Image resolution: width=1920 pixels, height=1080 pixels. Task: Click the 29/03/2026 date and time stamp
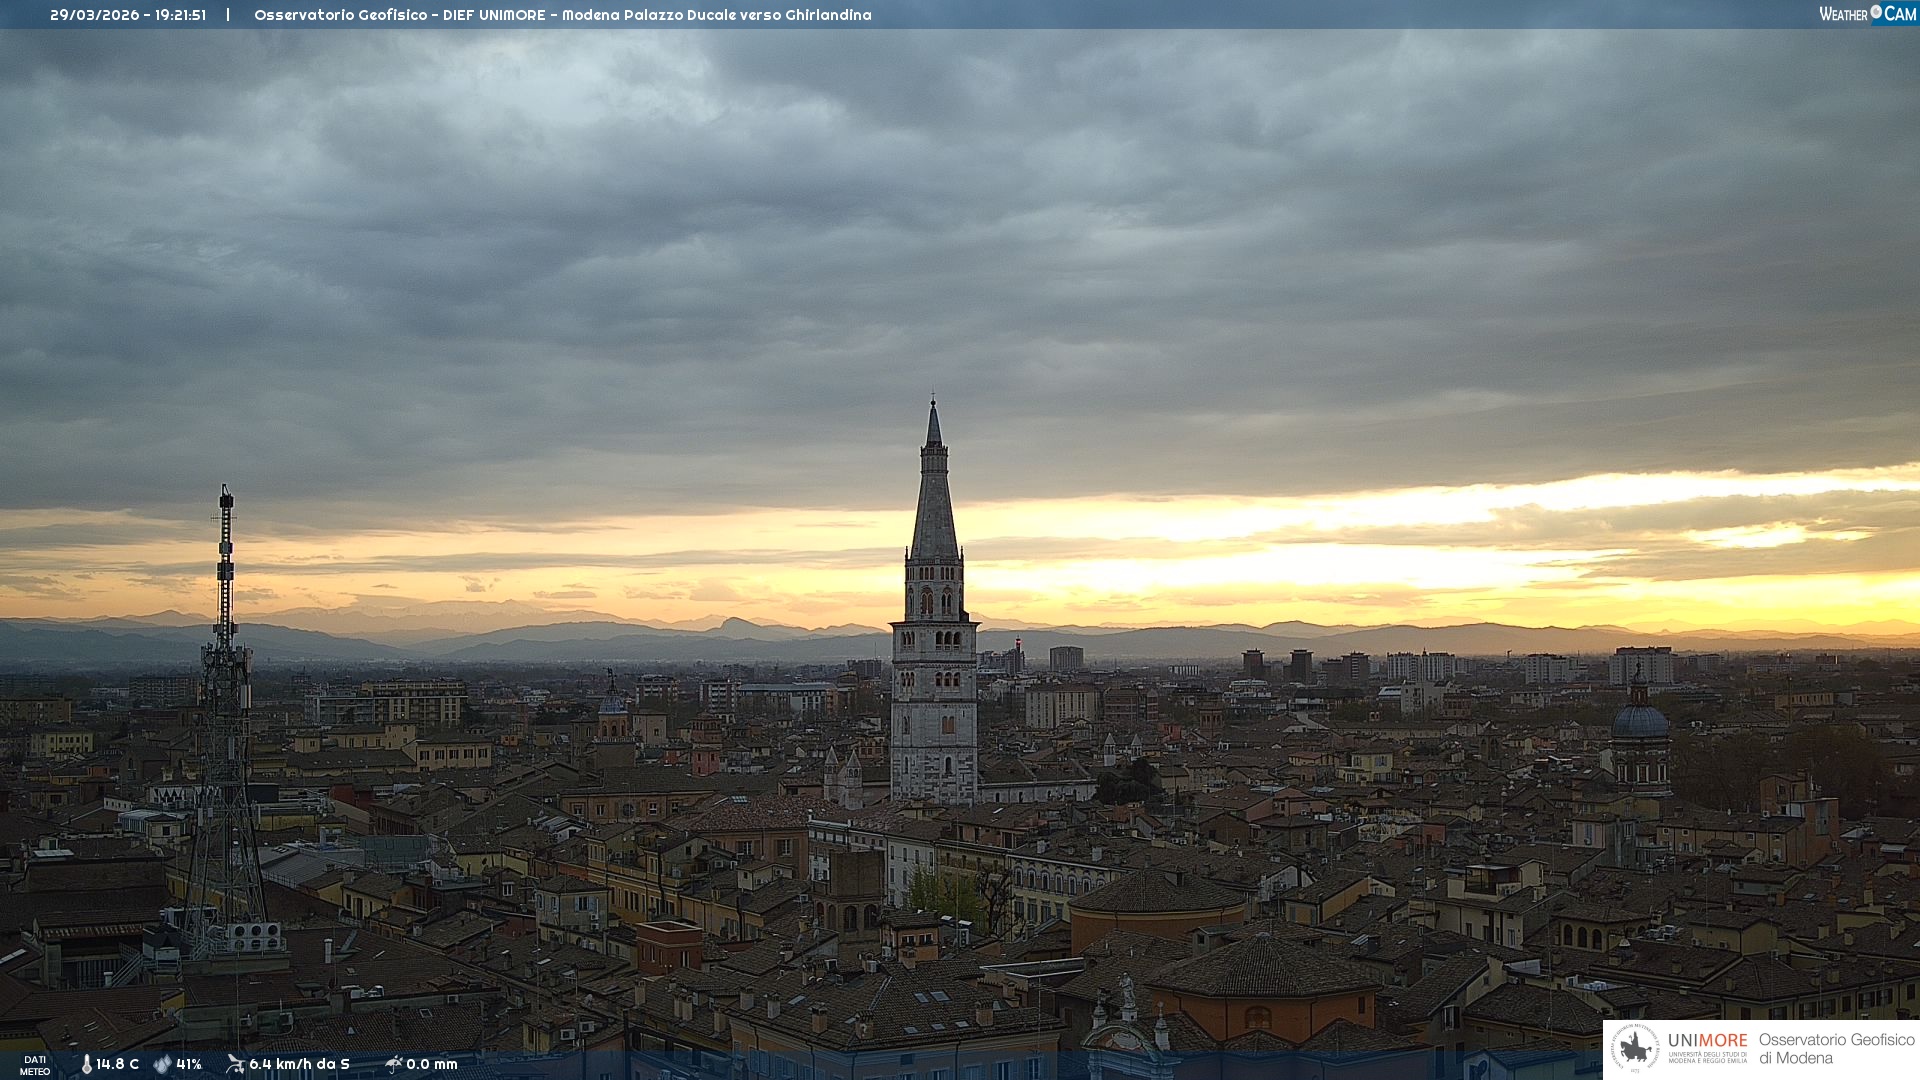[128, 15]
